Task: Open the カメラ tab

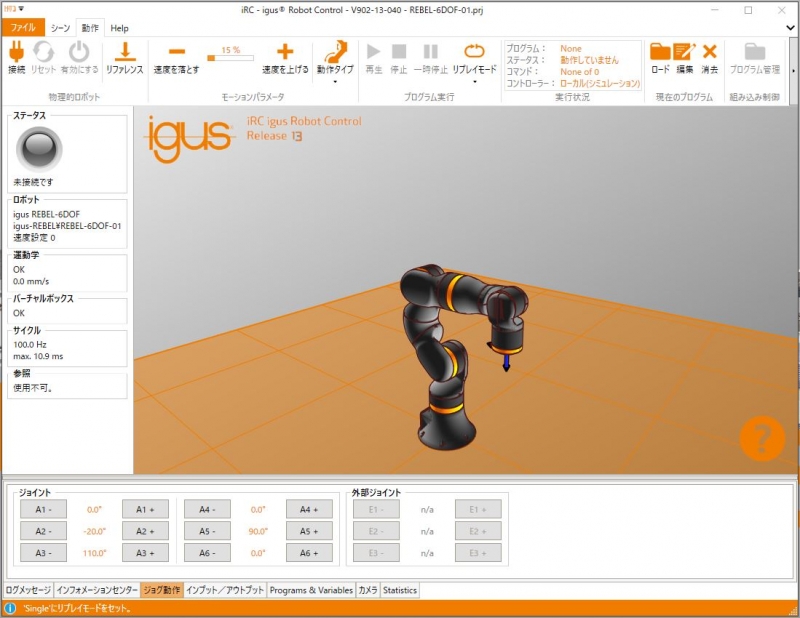Action: pos(368,590)
